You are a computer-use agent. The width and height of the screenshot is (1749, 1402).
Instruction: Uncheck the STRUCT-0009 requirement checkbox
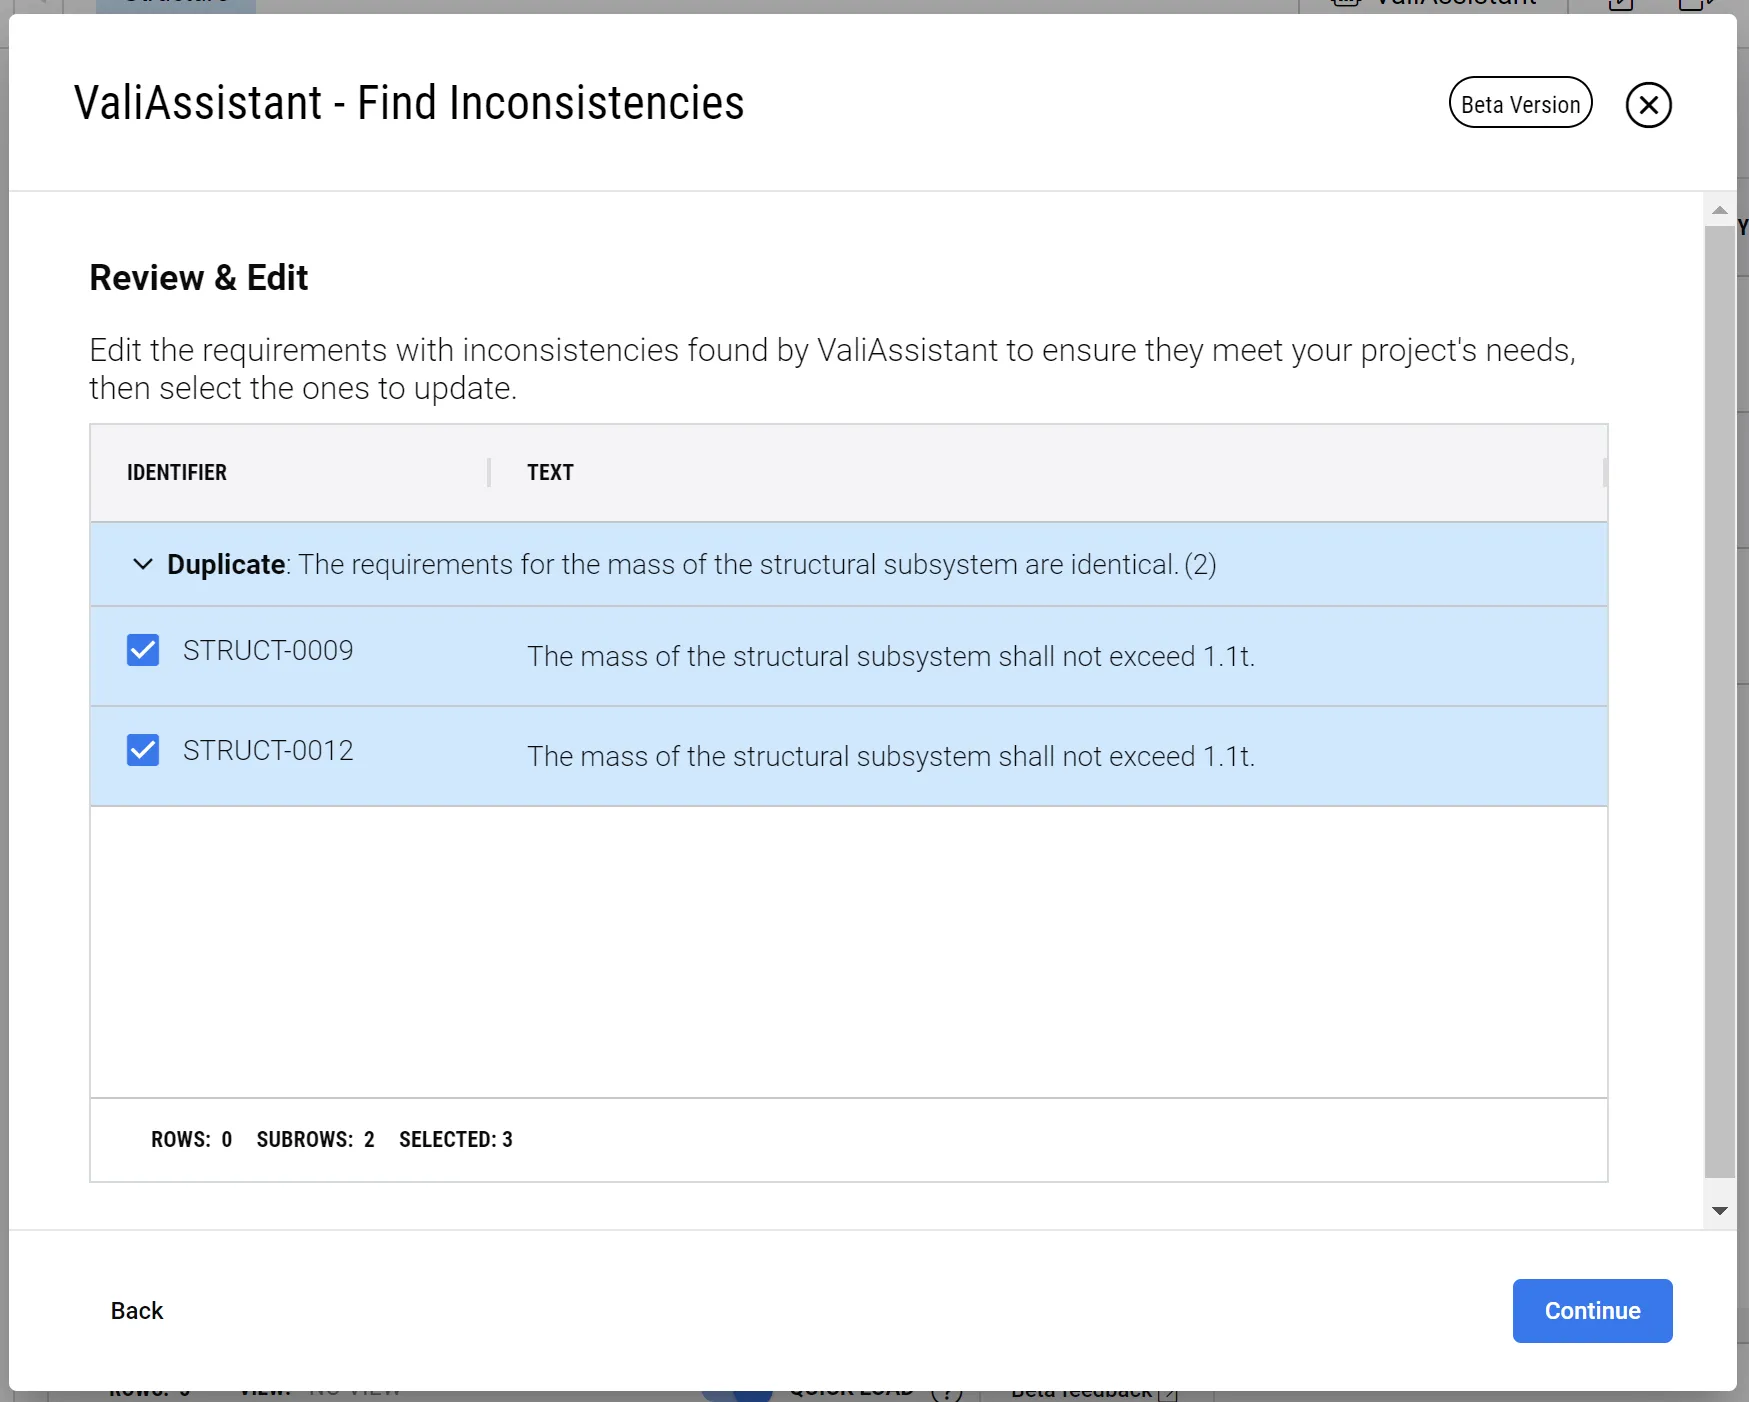coord(143,650)
